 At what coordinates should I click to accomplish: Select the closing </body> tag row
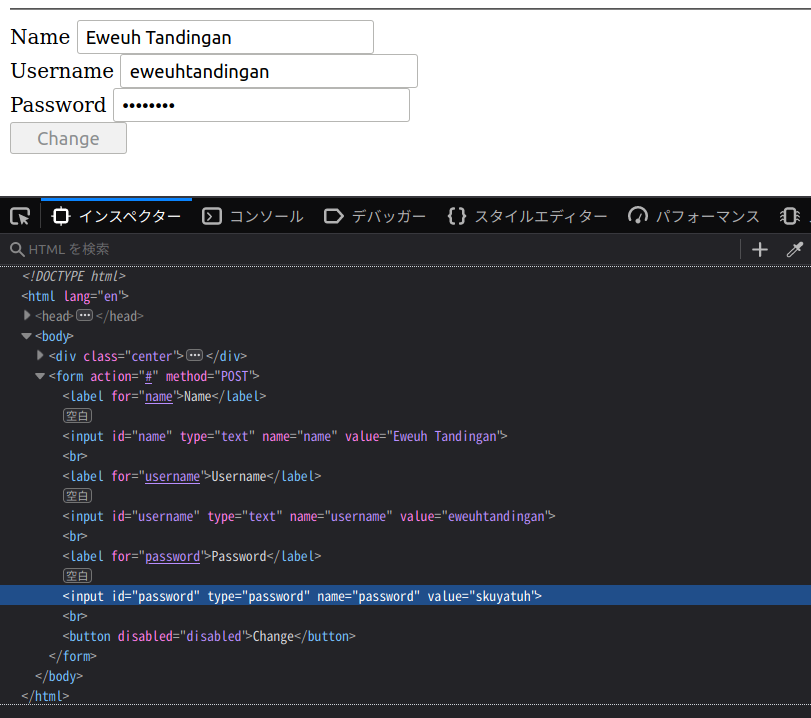click(406, 676)
